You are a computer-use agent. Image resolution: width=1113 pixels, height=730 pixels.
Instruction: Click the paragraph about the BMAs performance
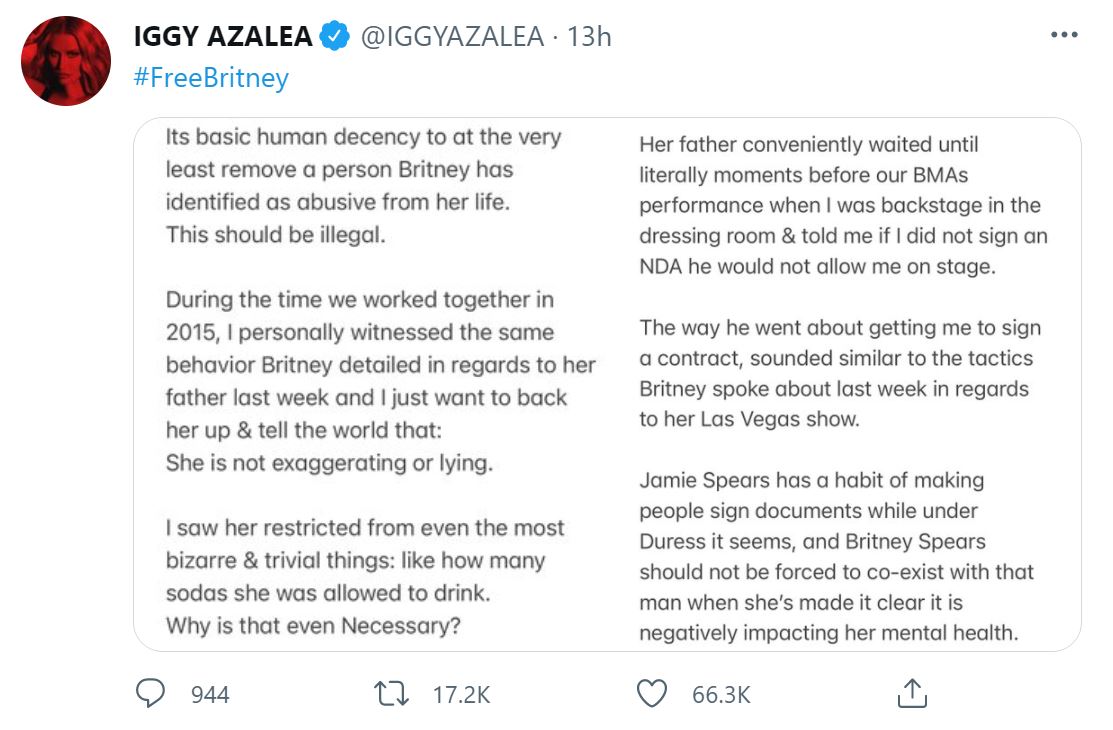tap(843, 205)
